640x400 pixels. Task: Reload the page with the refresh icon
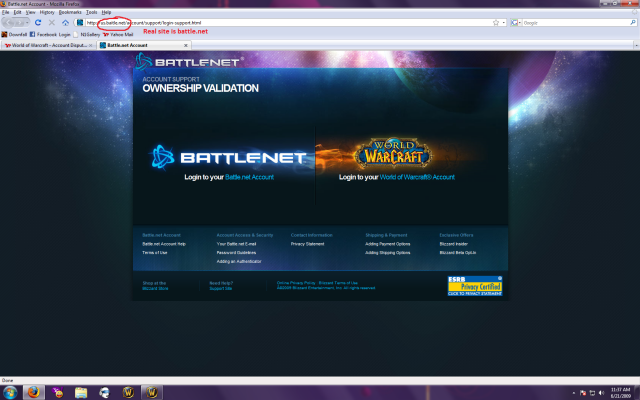coord(38,22)
